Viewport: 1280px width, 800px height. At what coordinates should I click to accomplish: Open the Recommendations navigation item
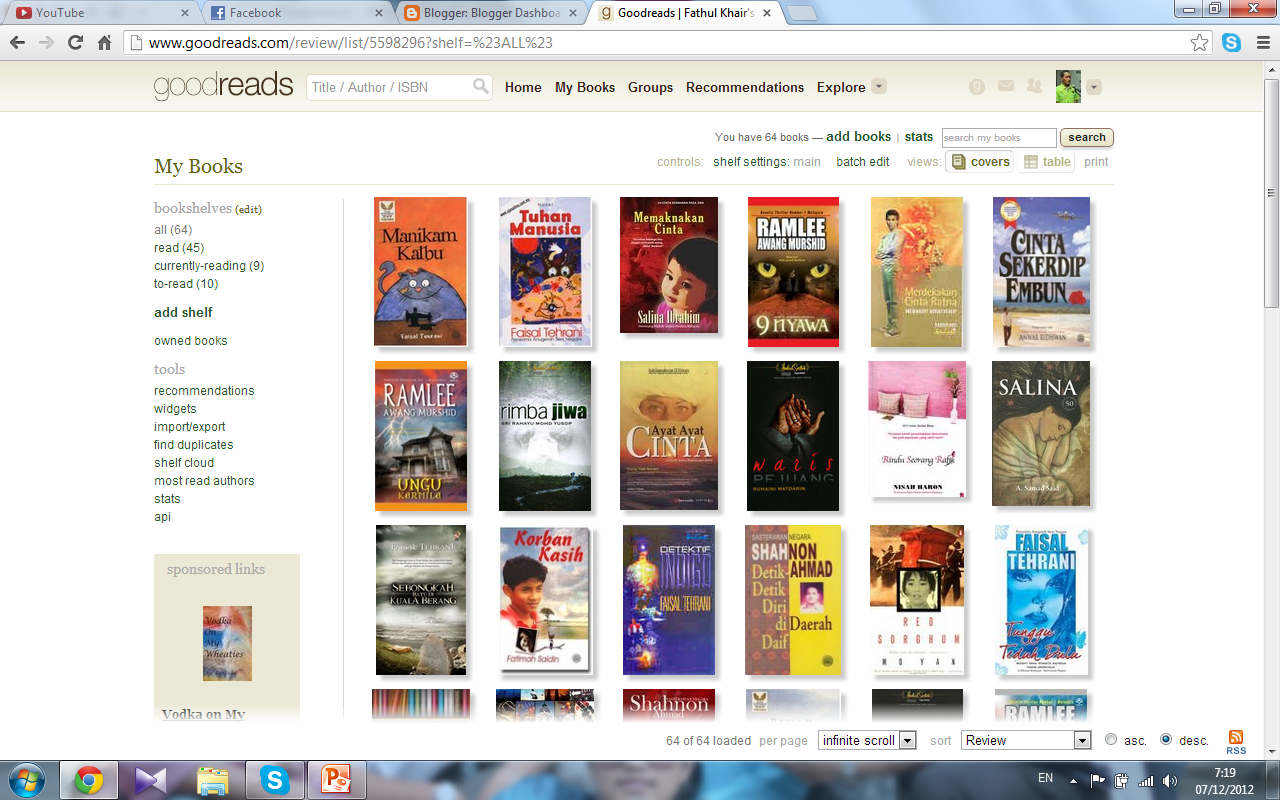click(745, 87)
